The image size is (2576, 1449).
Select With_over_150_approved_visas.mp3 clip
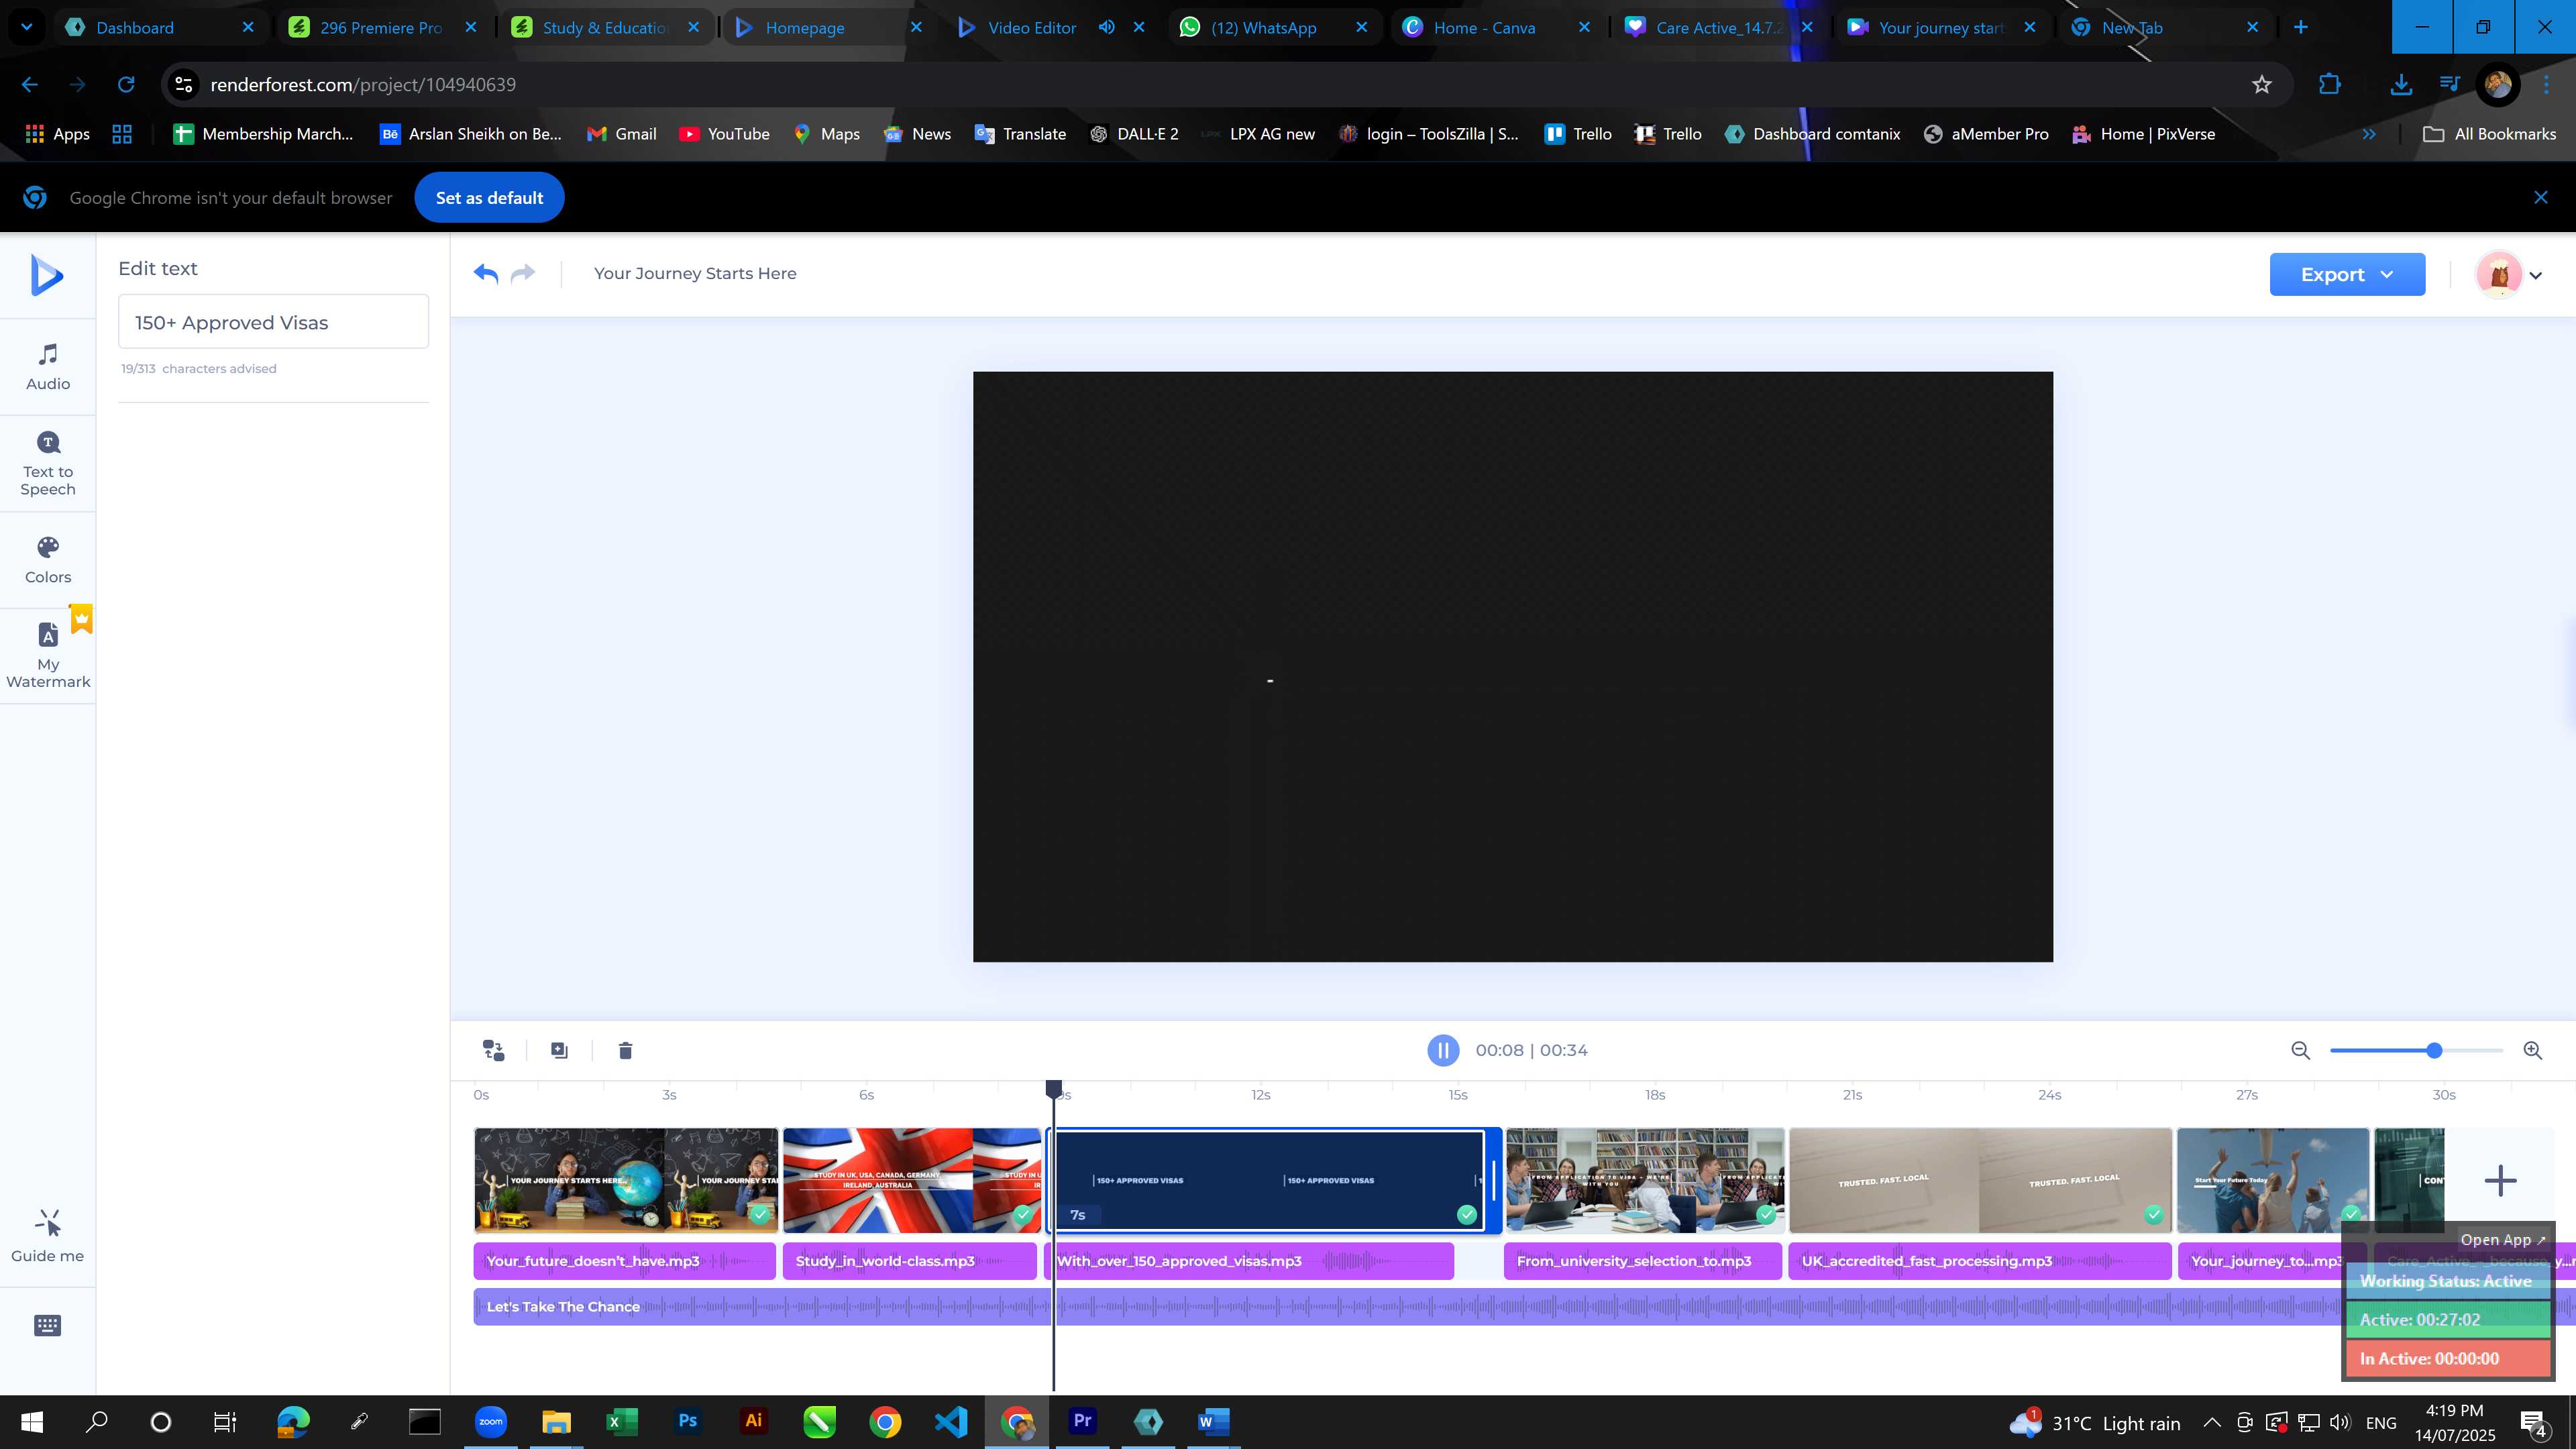[x=1249, y=1261]
